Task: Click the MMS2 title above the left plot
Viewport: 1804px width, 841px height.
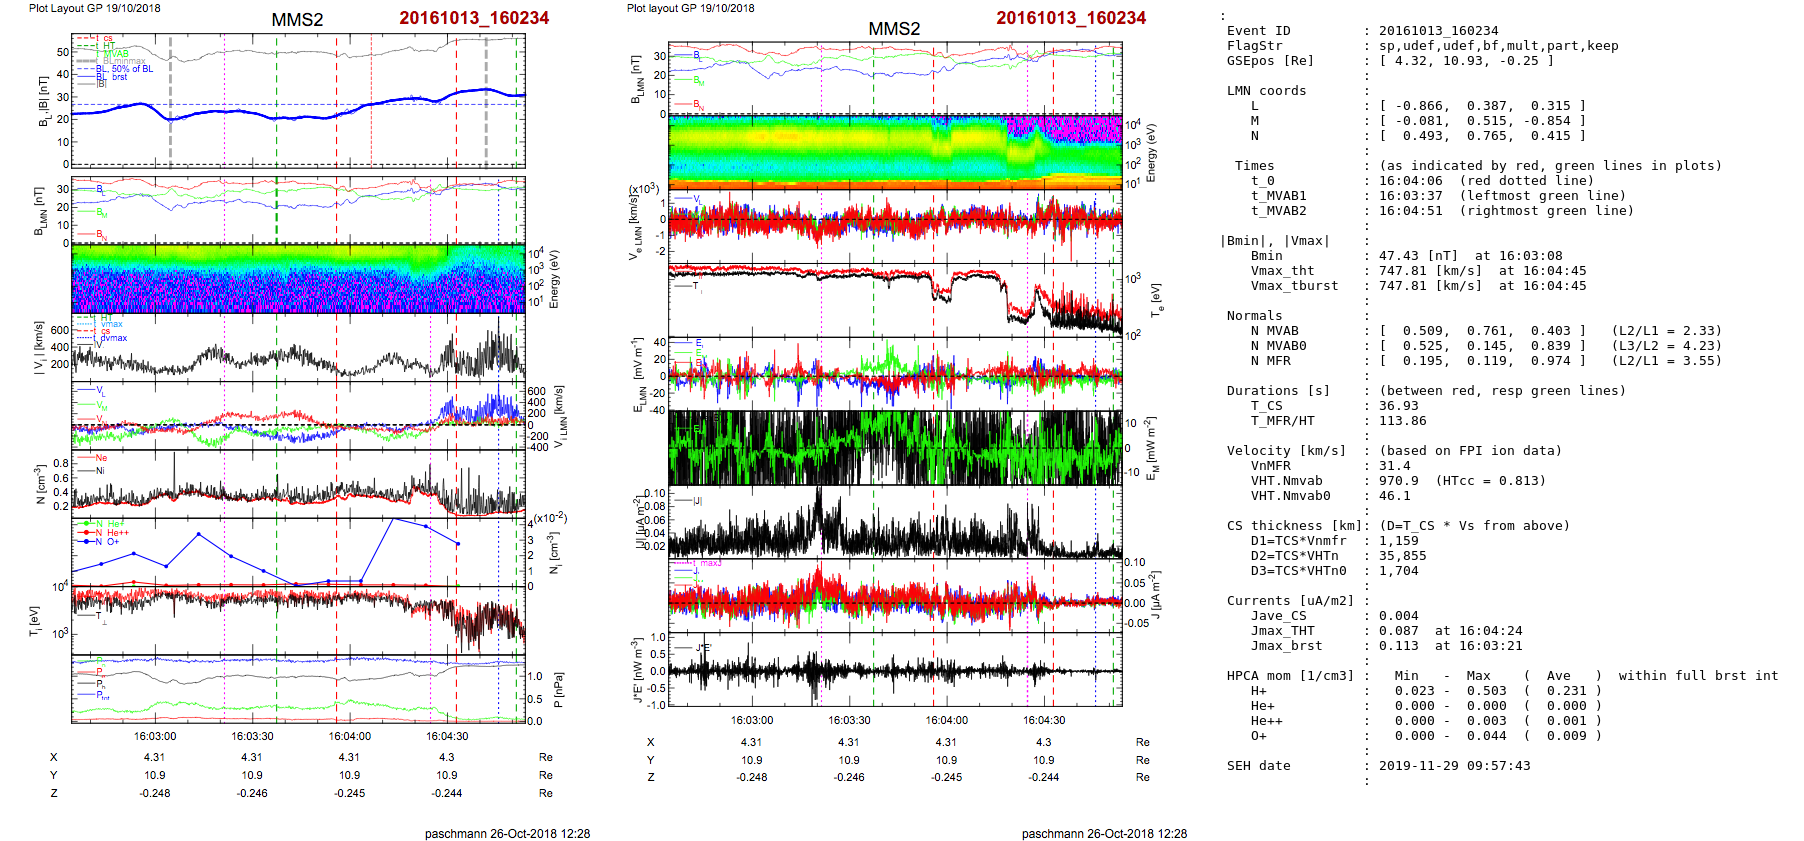Action: click(x=297, y=20)
